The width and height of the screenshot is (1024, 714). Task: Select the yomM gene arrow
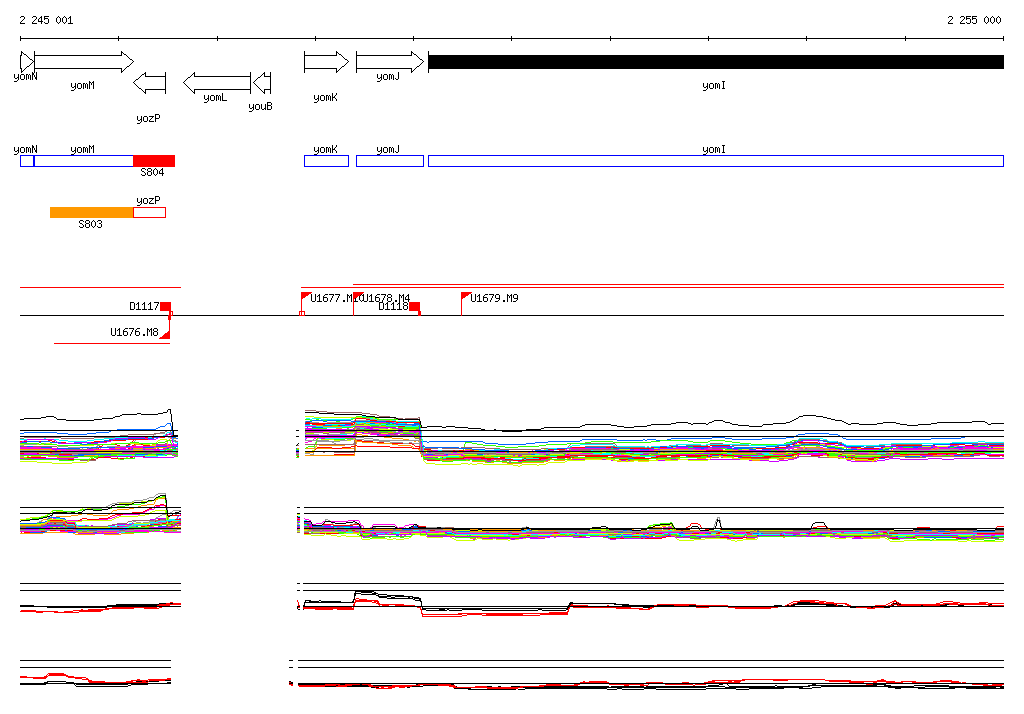coord(84,62)
